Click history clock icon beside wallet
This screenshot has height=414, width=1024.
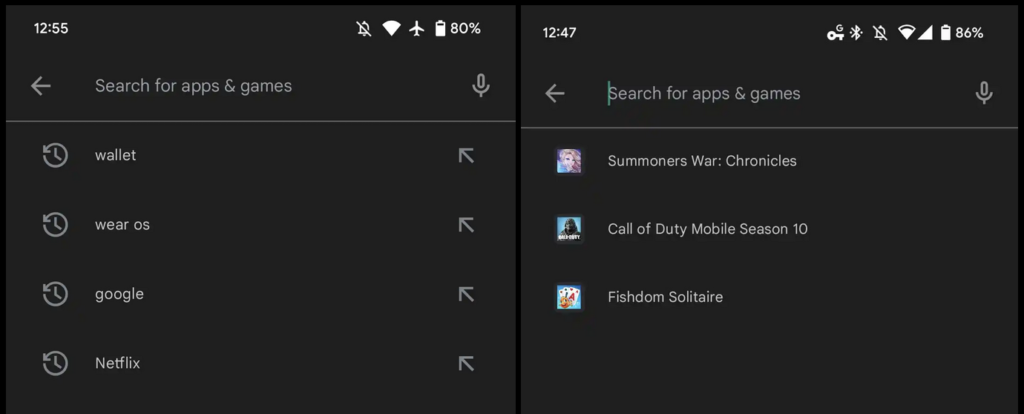(55, 155)
